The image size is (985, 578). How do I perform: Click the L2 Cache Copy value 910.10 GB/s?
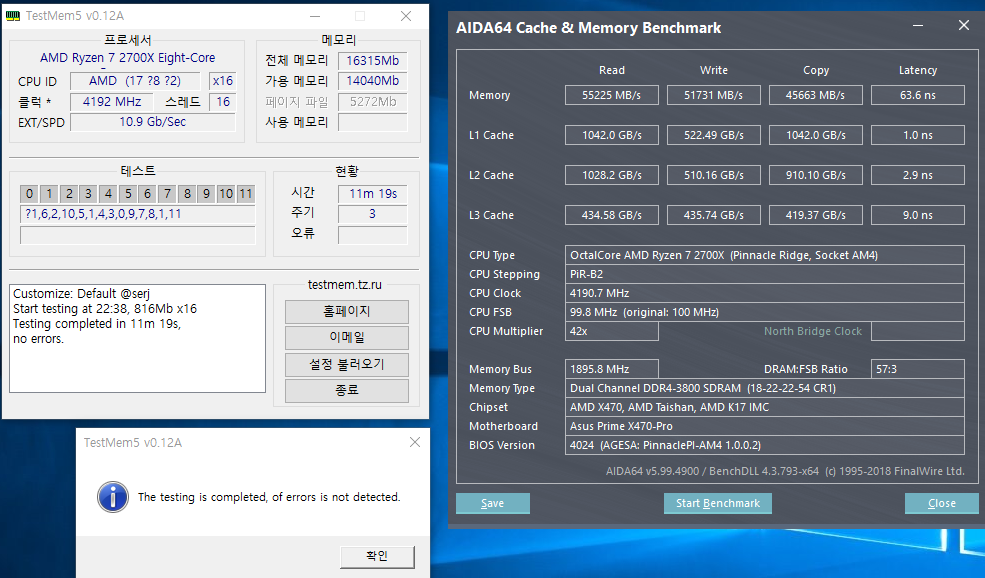point(815,175)
